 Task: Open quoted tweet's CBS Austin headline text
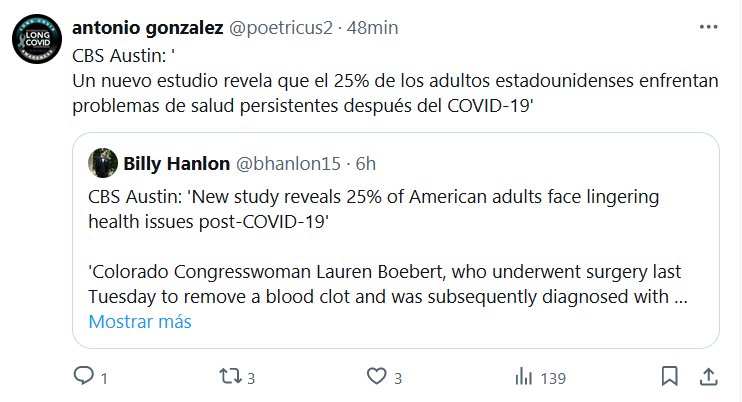pyautogui.click(x=380, y=208)
